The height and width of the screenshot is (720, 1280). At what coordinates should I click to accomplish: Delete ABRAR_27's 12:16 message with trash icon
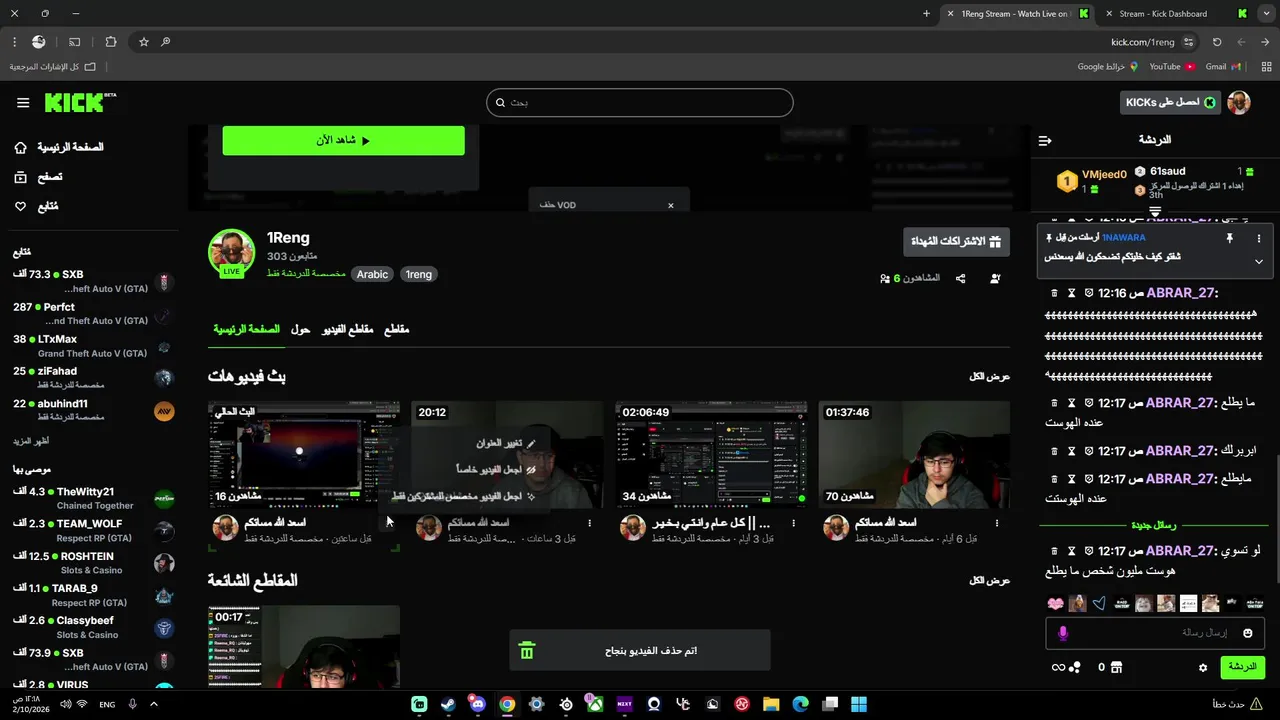click(x=1054, y=293)
